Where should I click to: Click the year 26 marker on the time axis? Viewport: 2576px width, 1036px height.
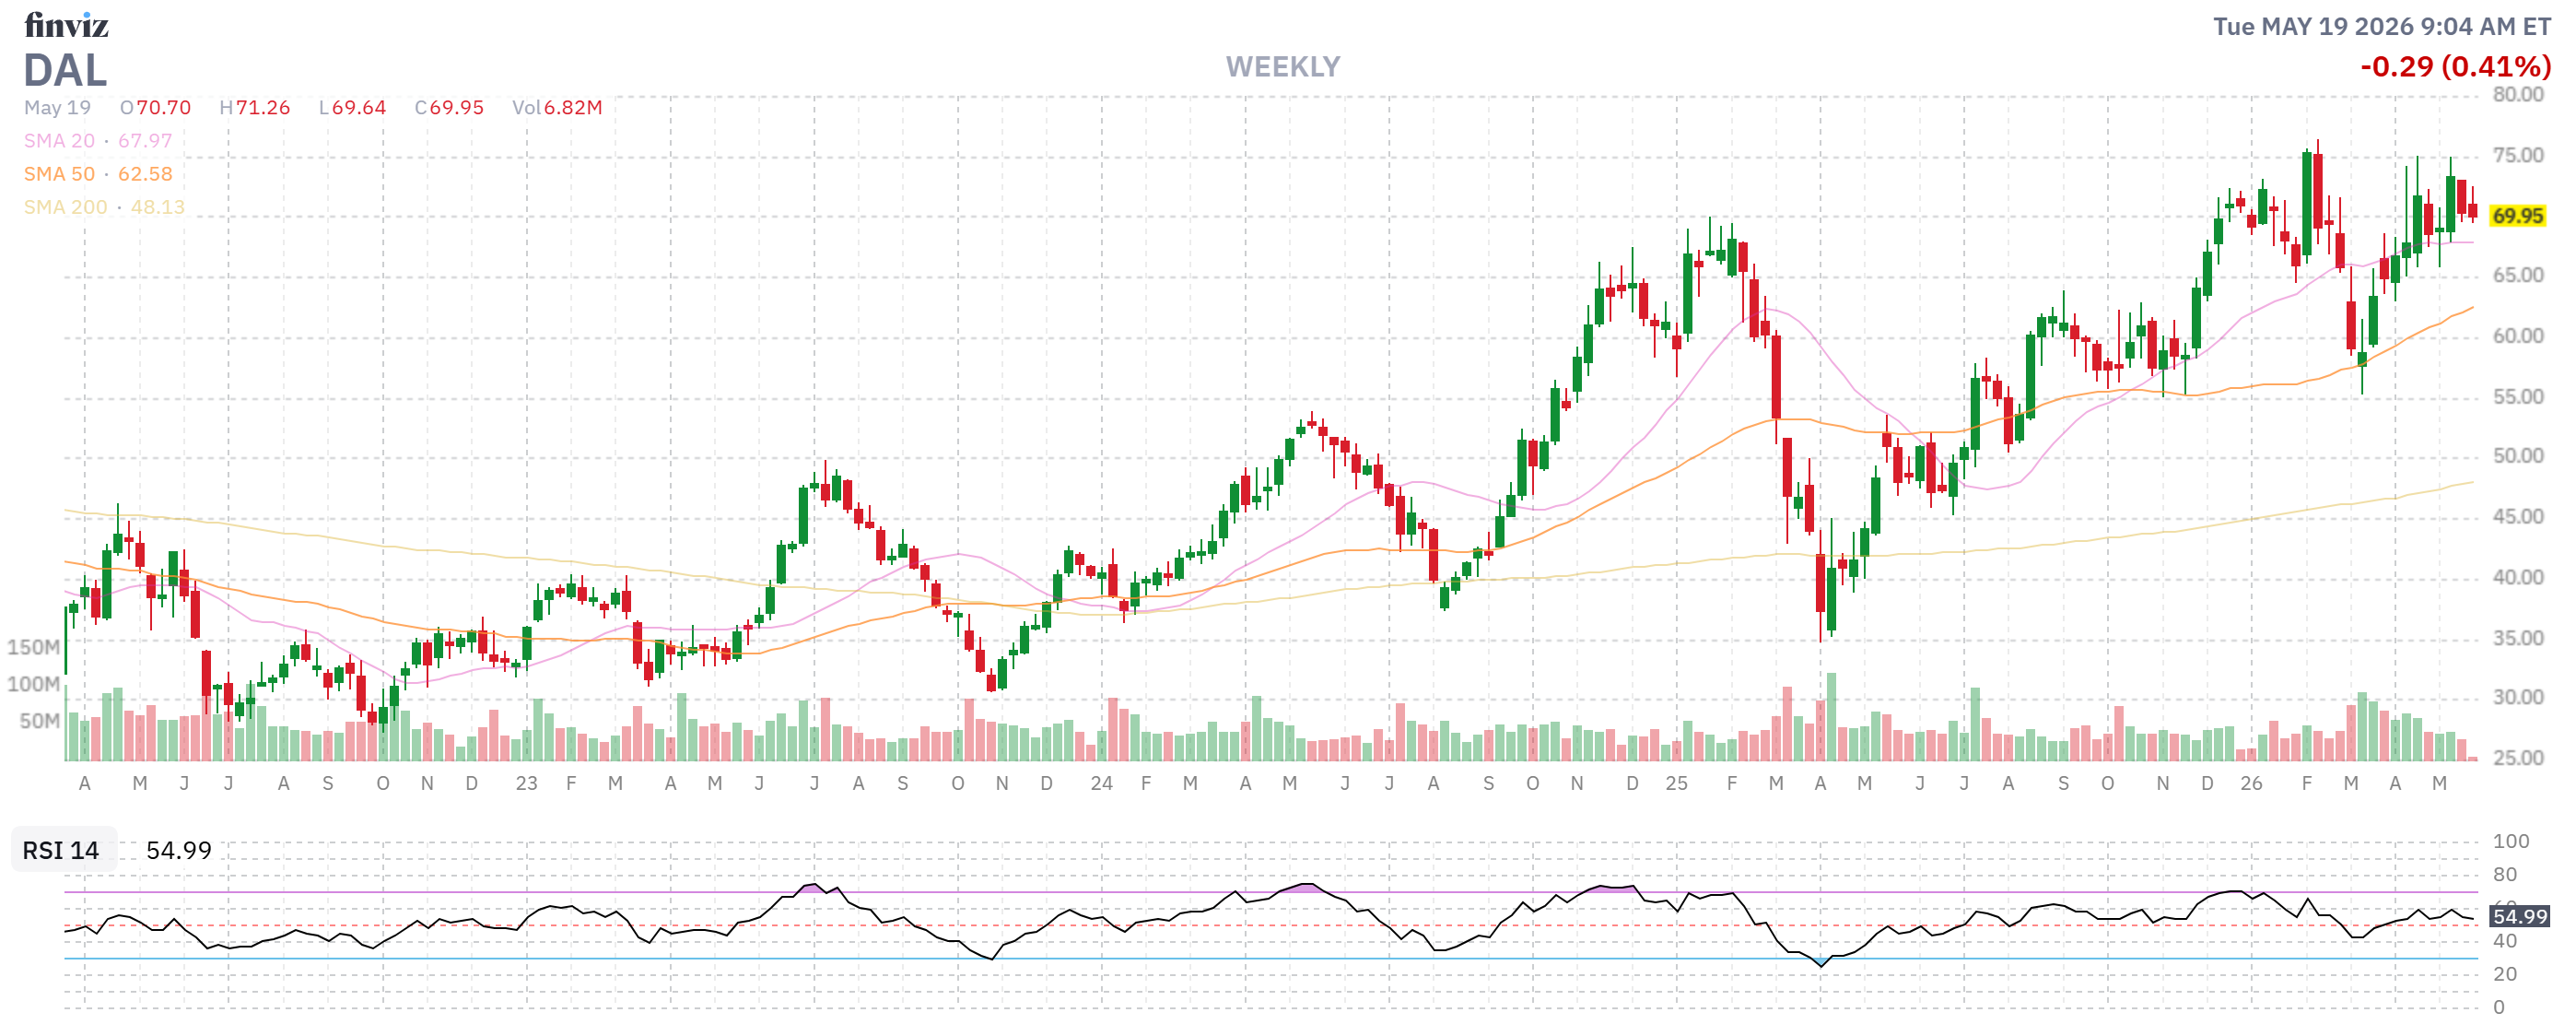pyautogui.click(x=2251, y=784)
